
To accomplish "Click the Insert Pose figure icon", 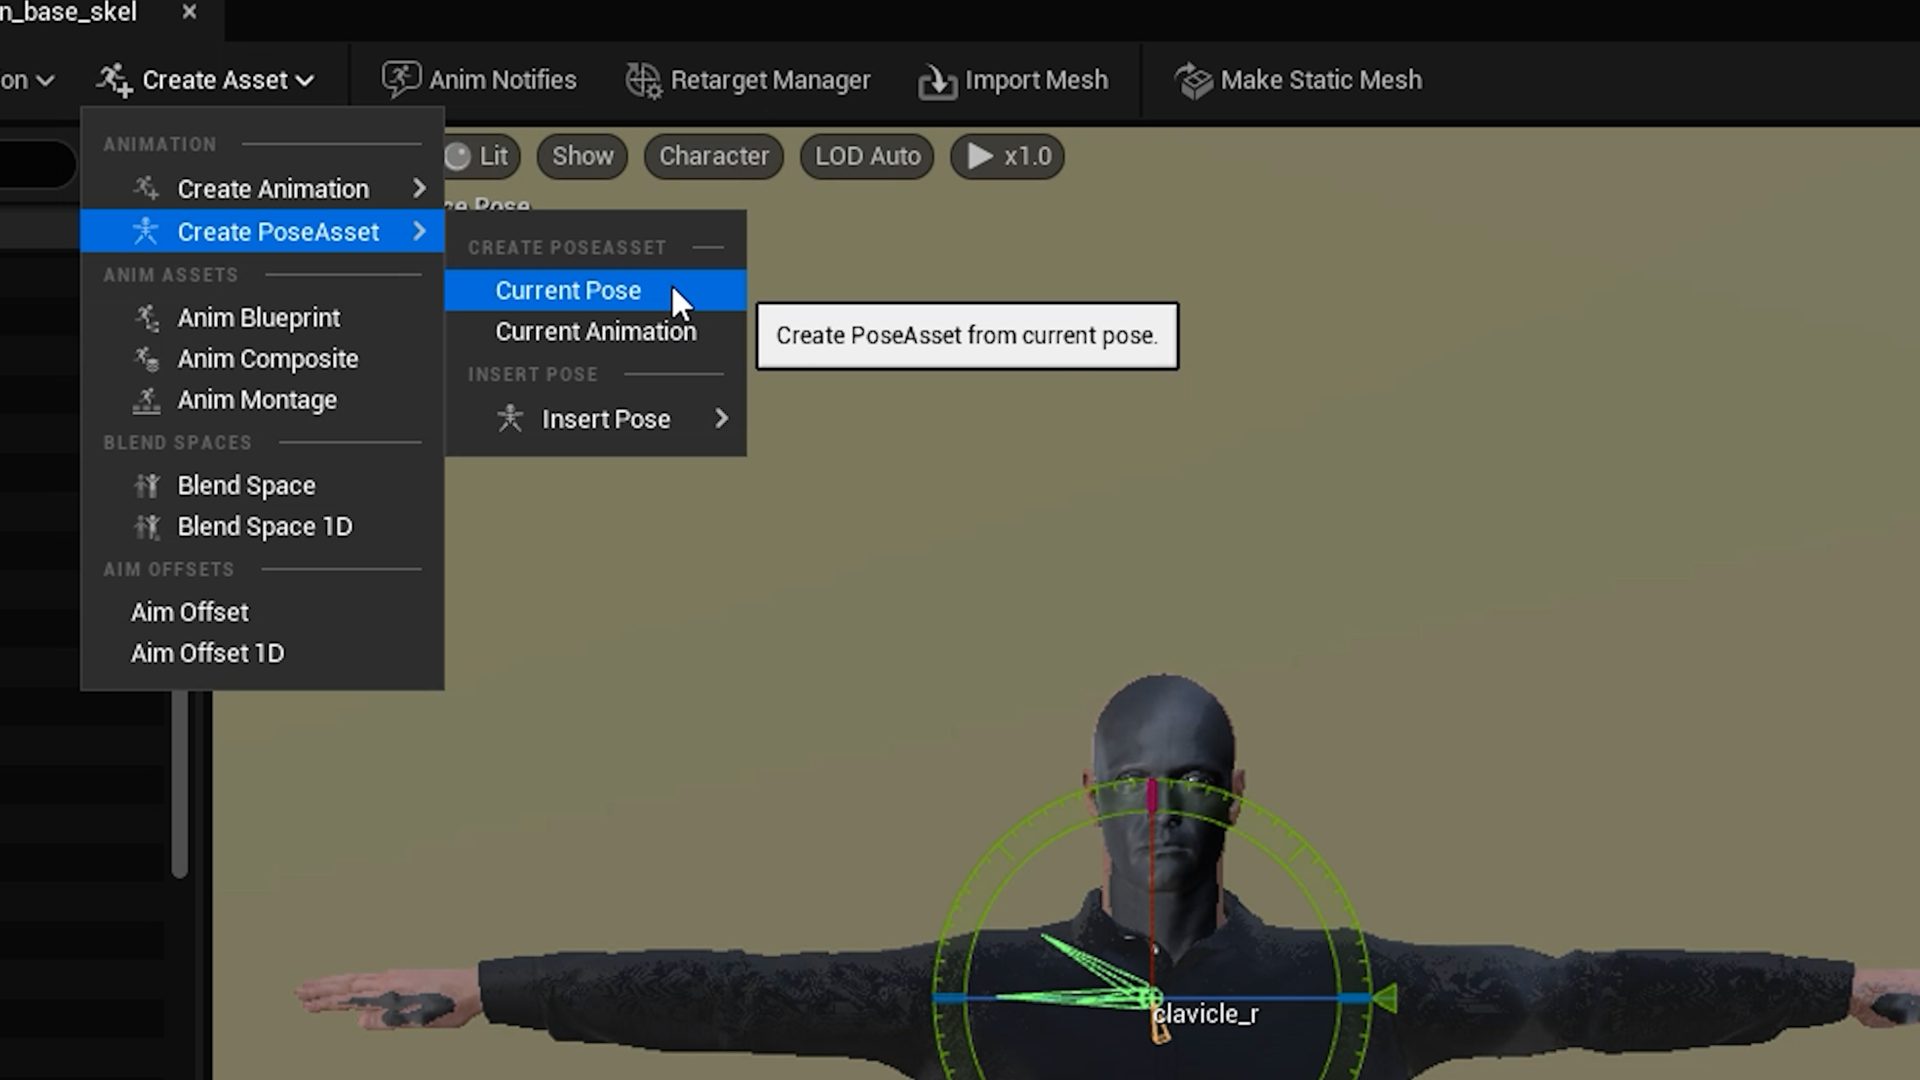I will click(510, 419).
